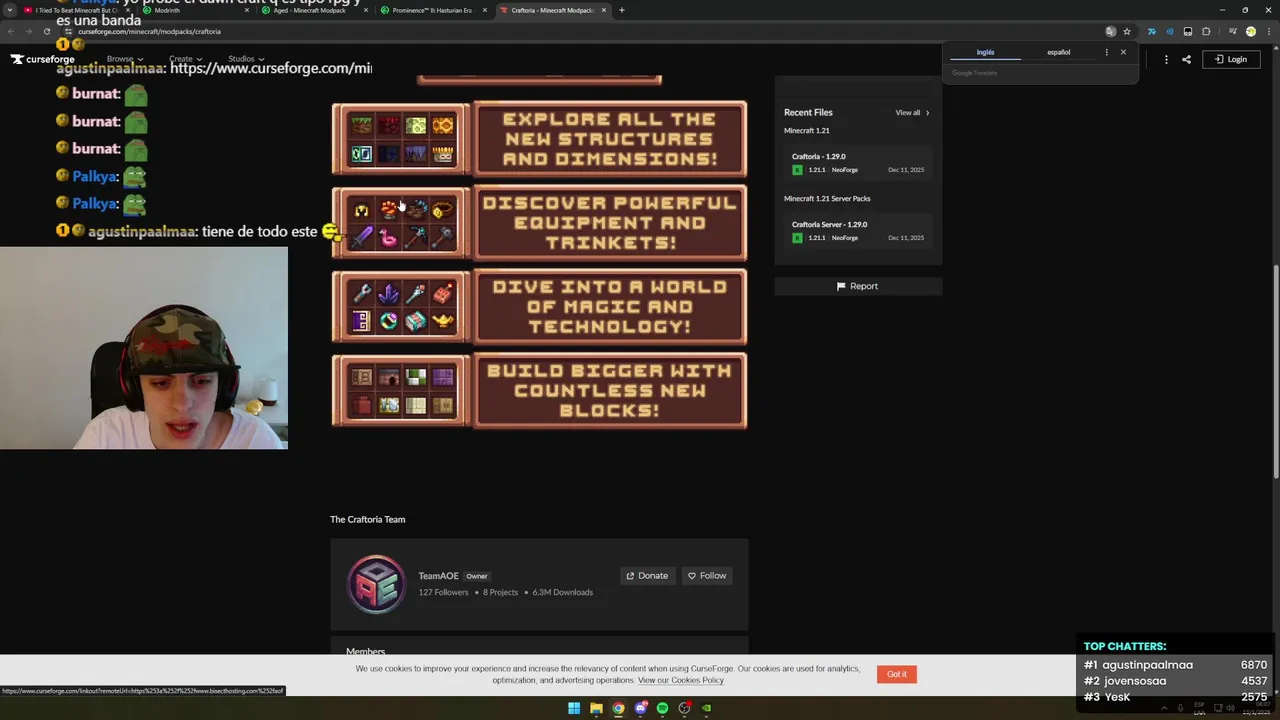Click the 'Minecraft 1.21 Server Packs' label
Screen dimensions: 1280x720
827,199
